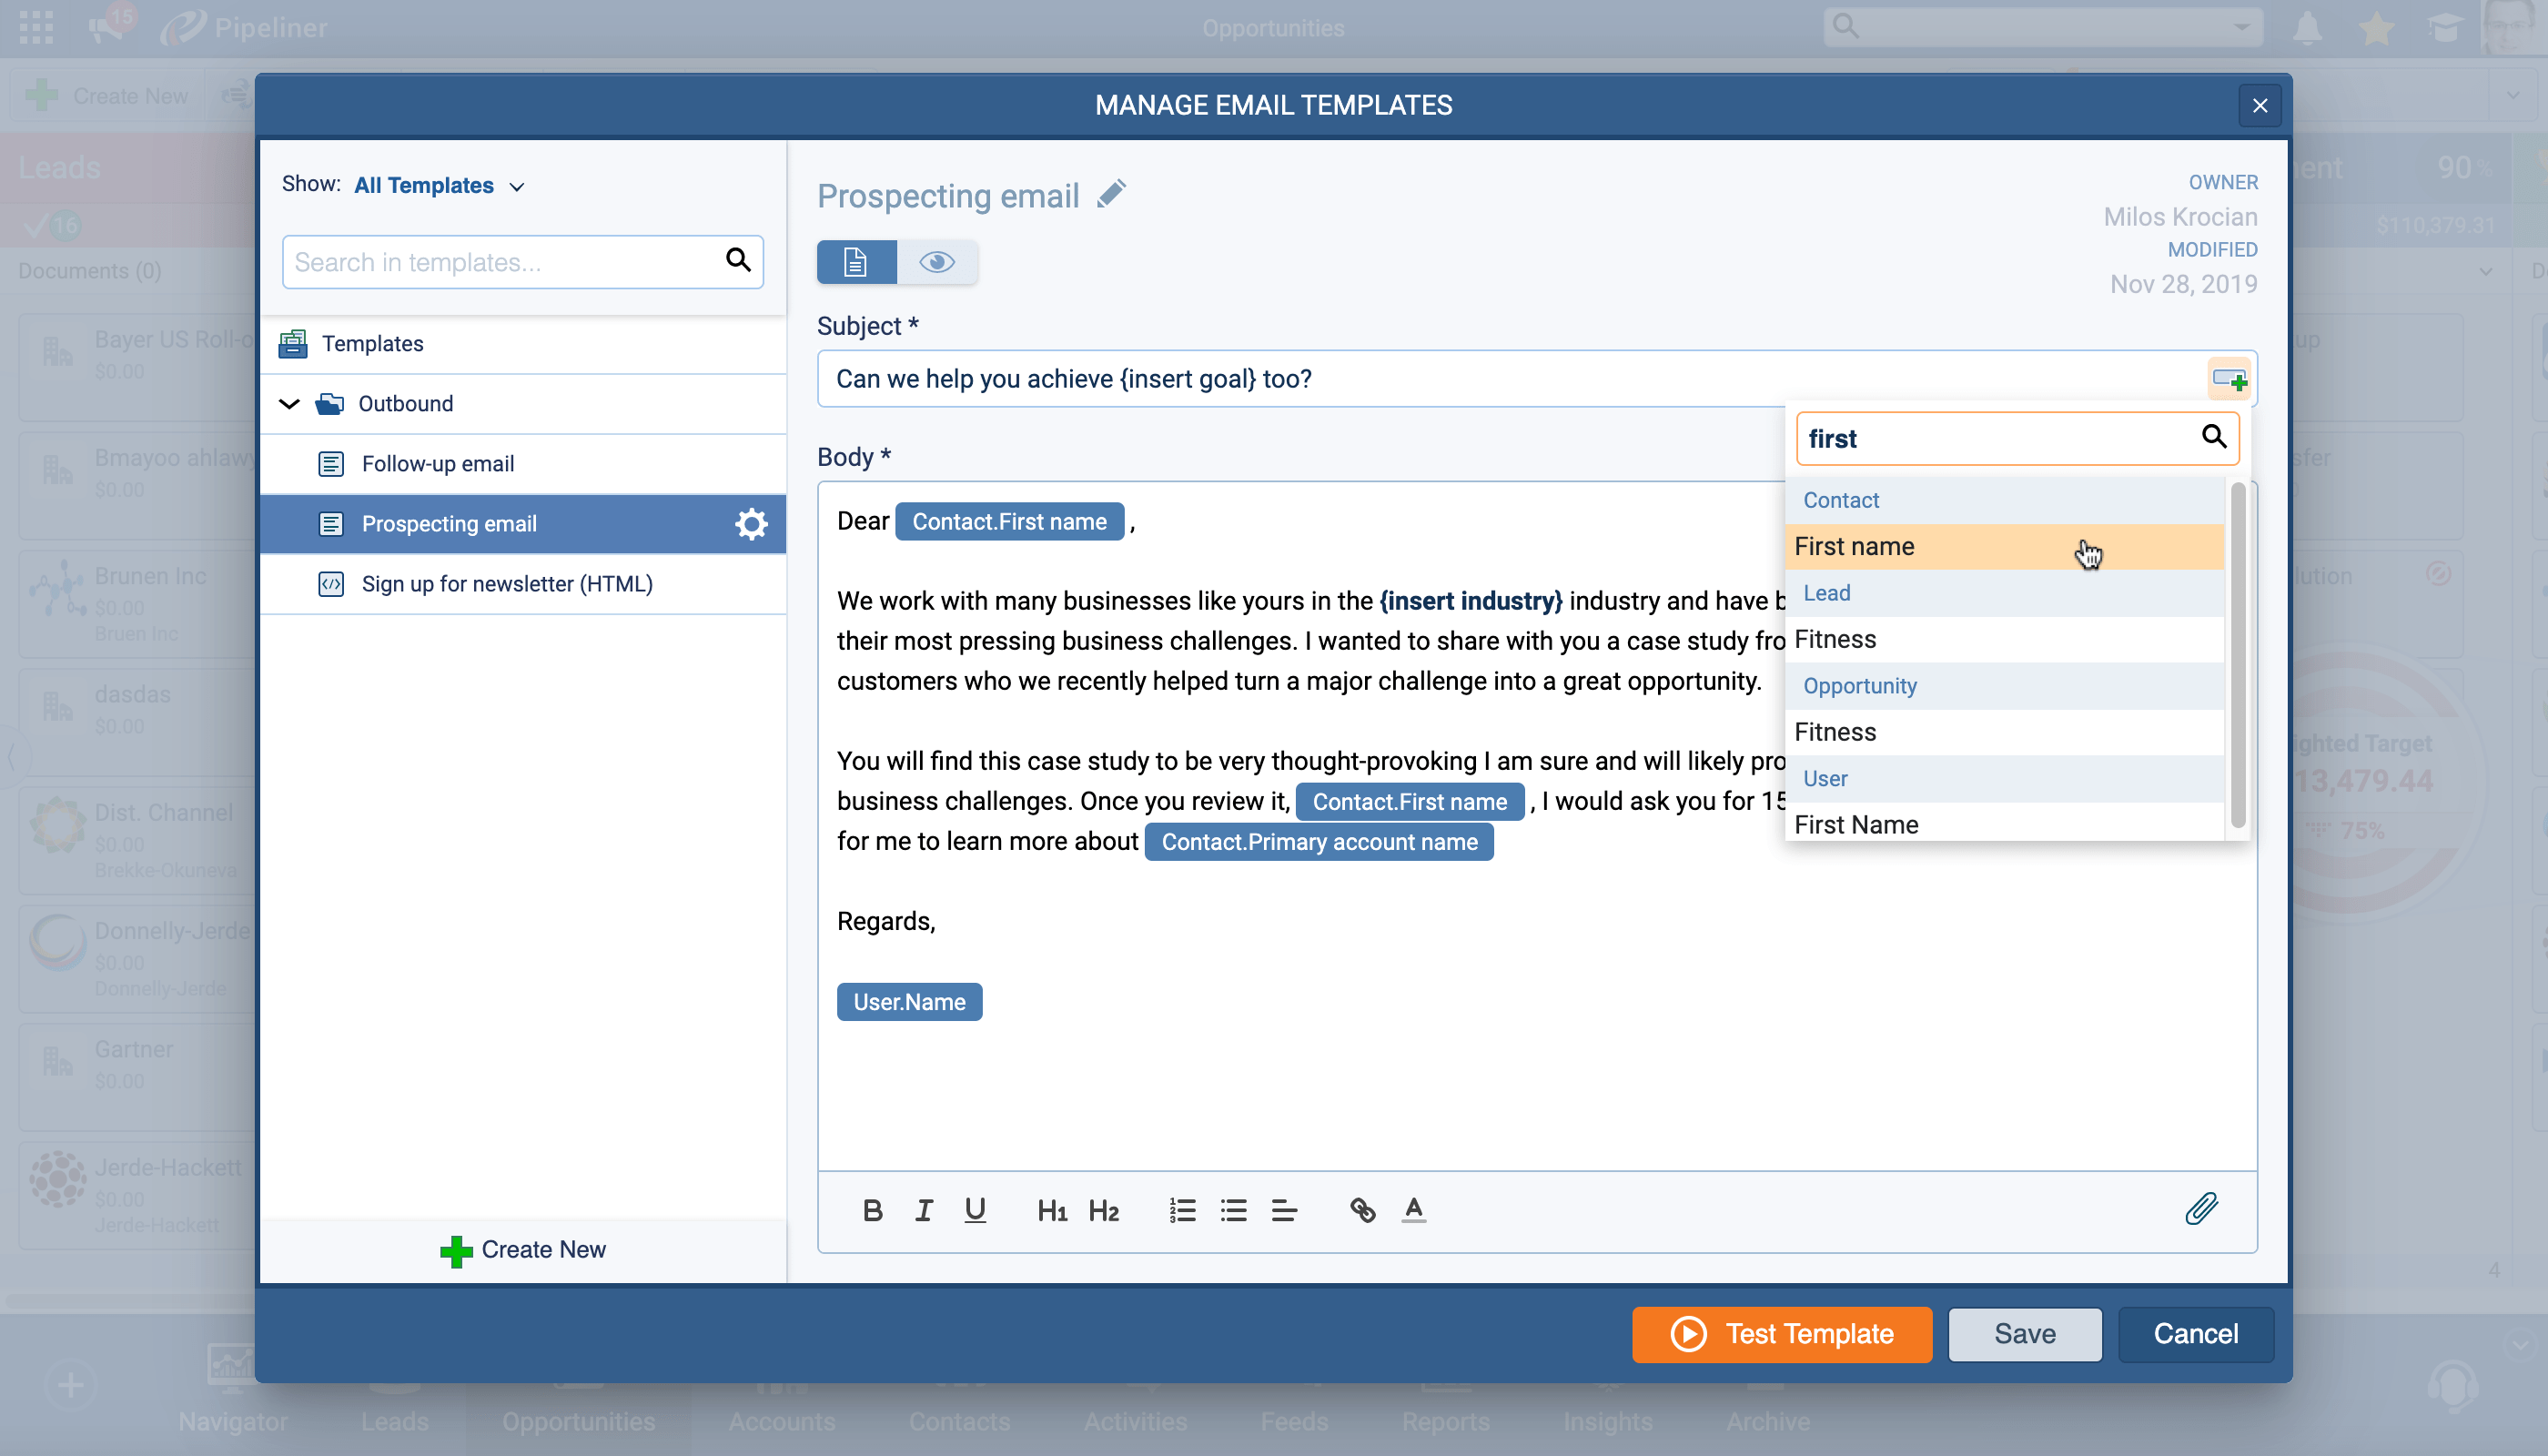
Task: Click the Test Template button
Action: (1781, 1334)
